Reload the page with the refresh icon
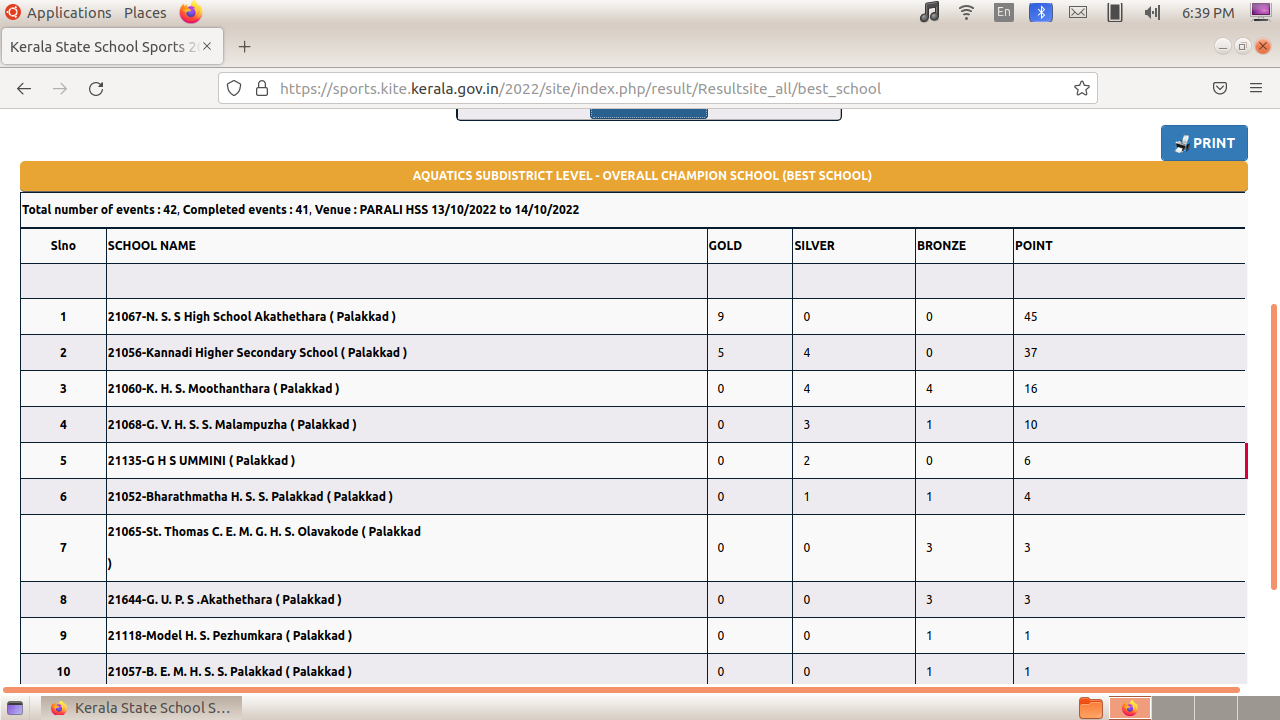Viewport: 1280px width, 720px height. [x=96, y=88]
